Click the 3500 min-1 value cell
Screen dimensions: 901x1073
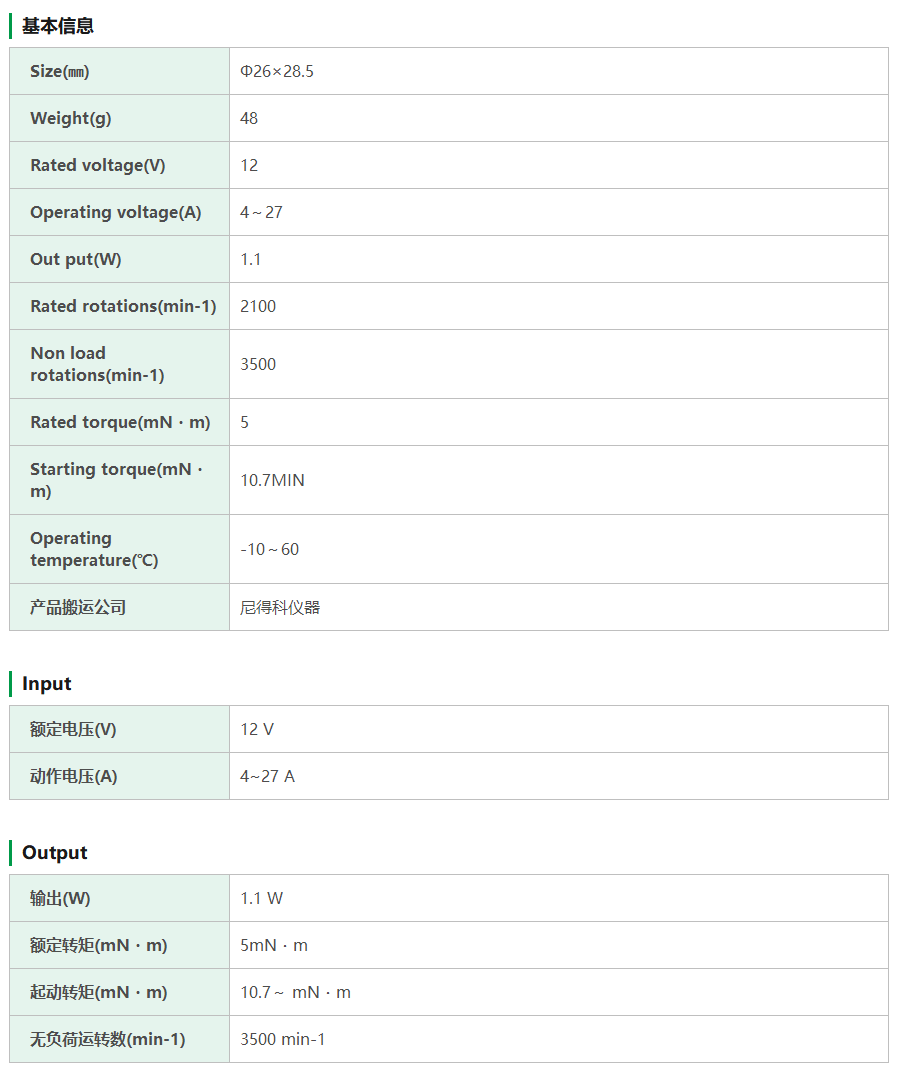(x=283, y=1039)
